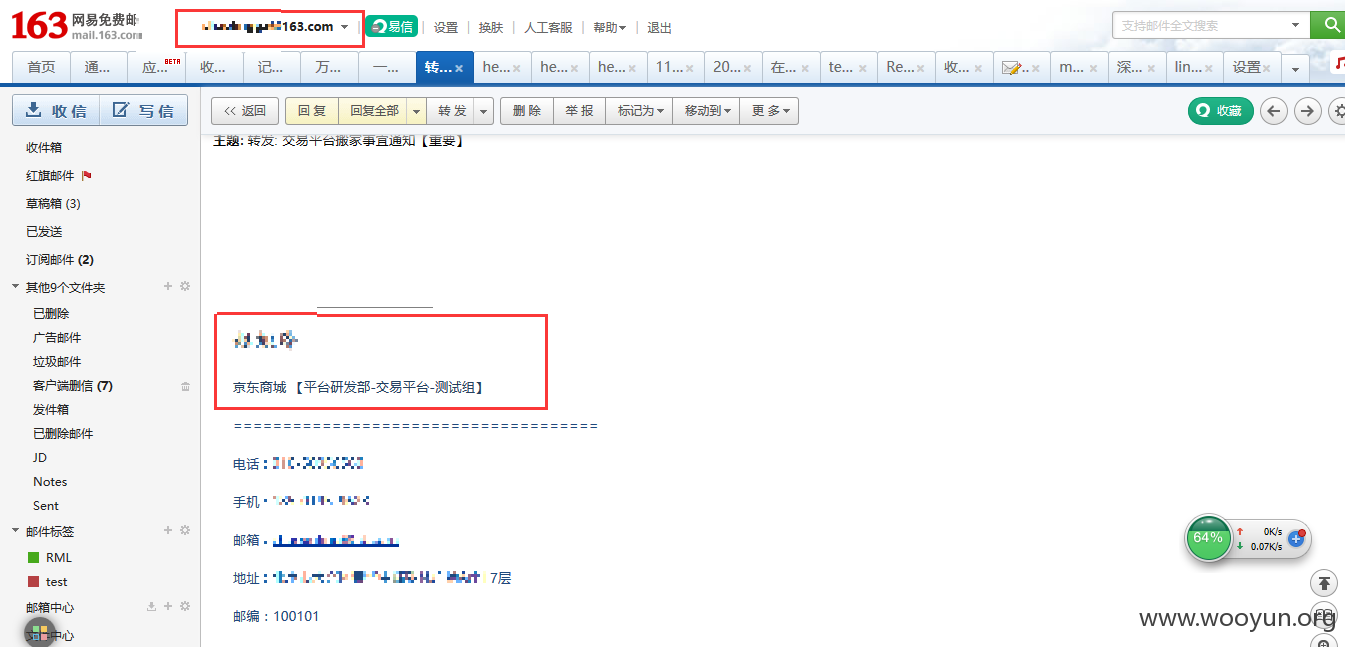Image resolution: width=1345 pixels, height=647 pixels.
Task: Open the search box dropdown arrow
Action: (1296, 25)
